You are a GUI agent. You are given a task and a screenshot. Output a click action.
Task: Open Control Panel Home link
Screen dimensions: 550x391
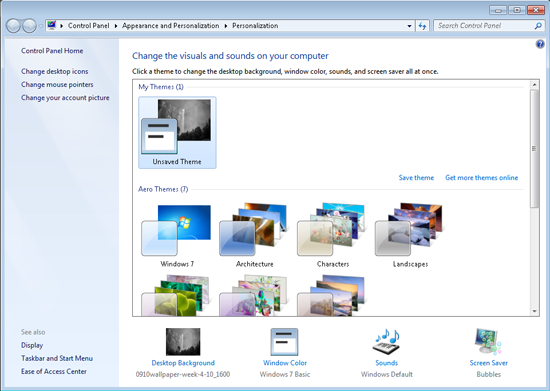tap(52, 51)
